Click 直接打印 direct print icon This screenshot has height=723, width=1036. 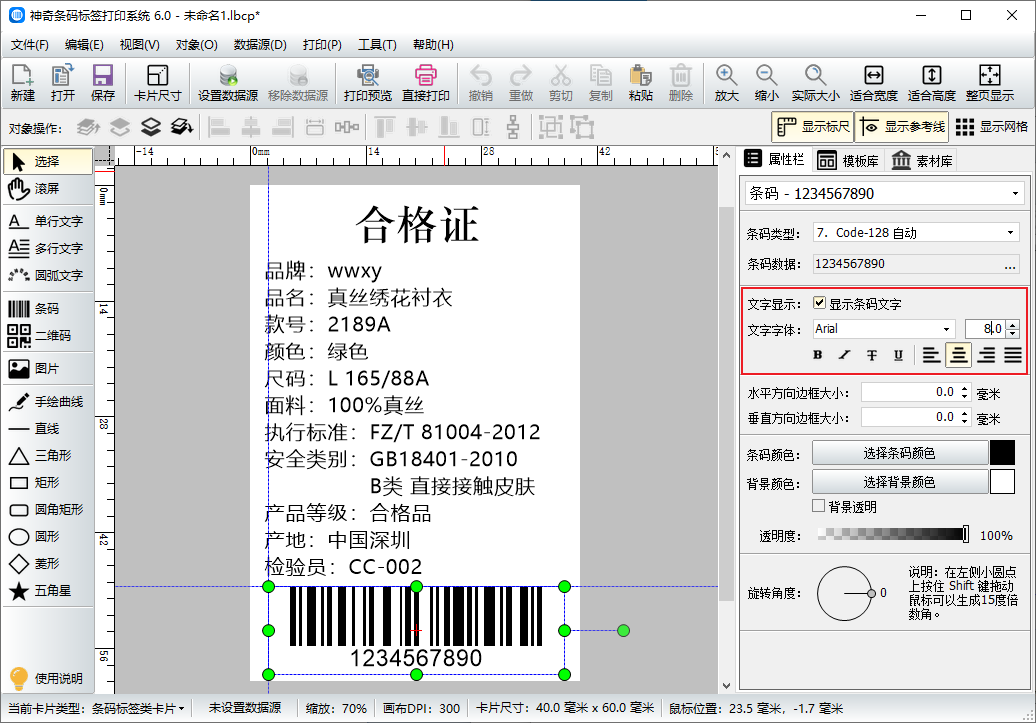tap(426, 83)
